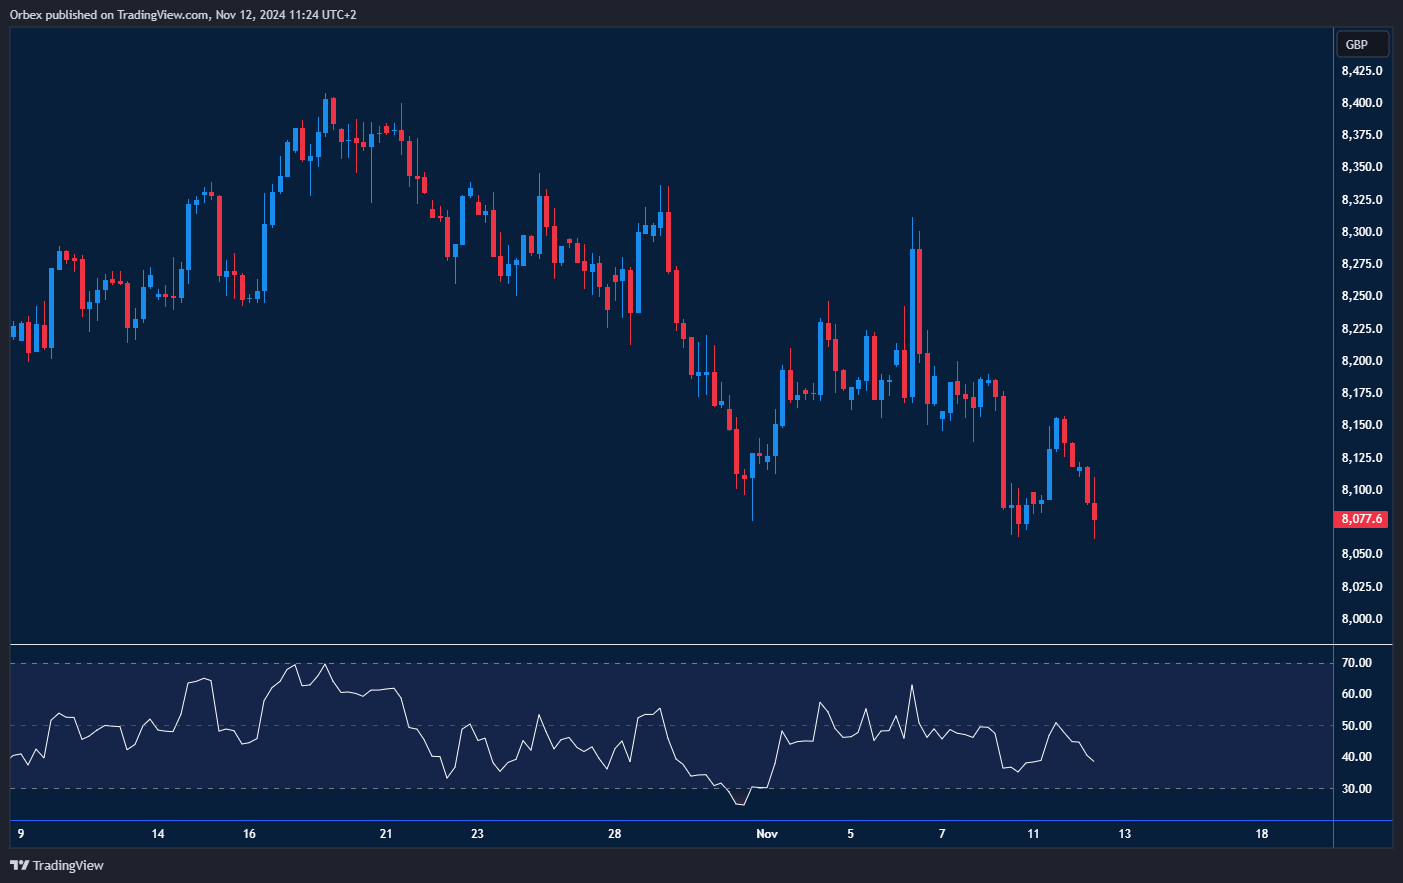Open the GBP currency selector

click(x=1361, y=44)
